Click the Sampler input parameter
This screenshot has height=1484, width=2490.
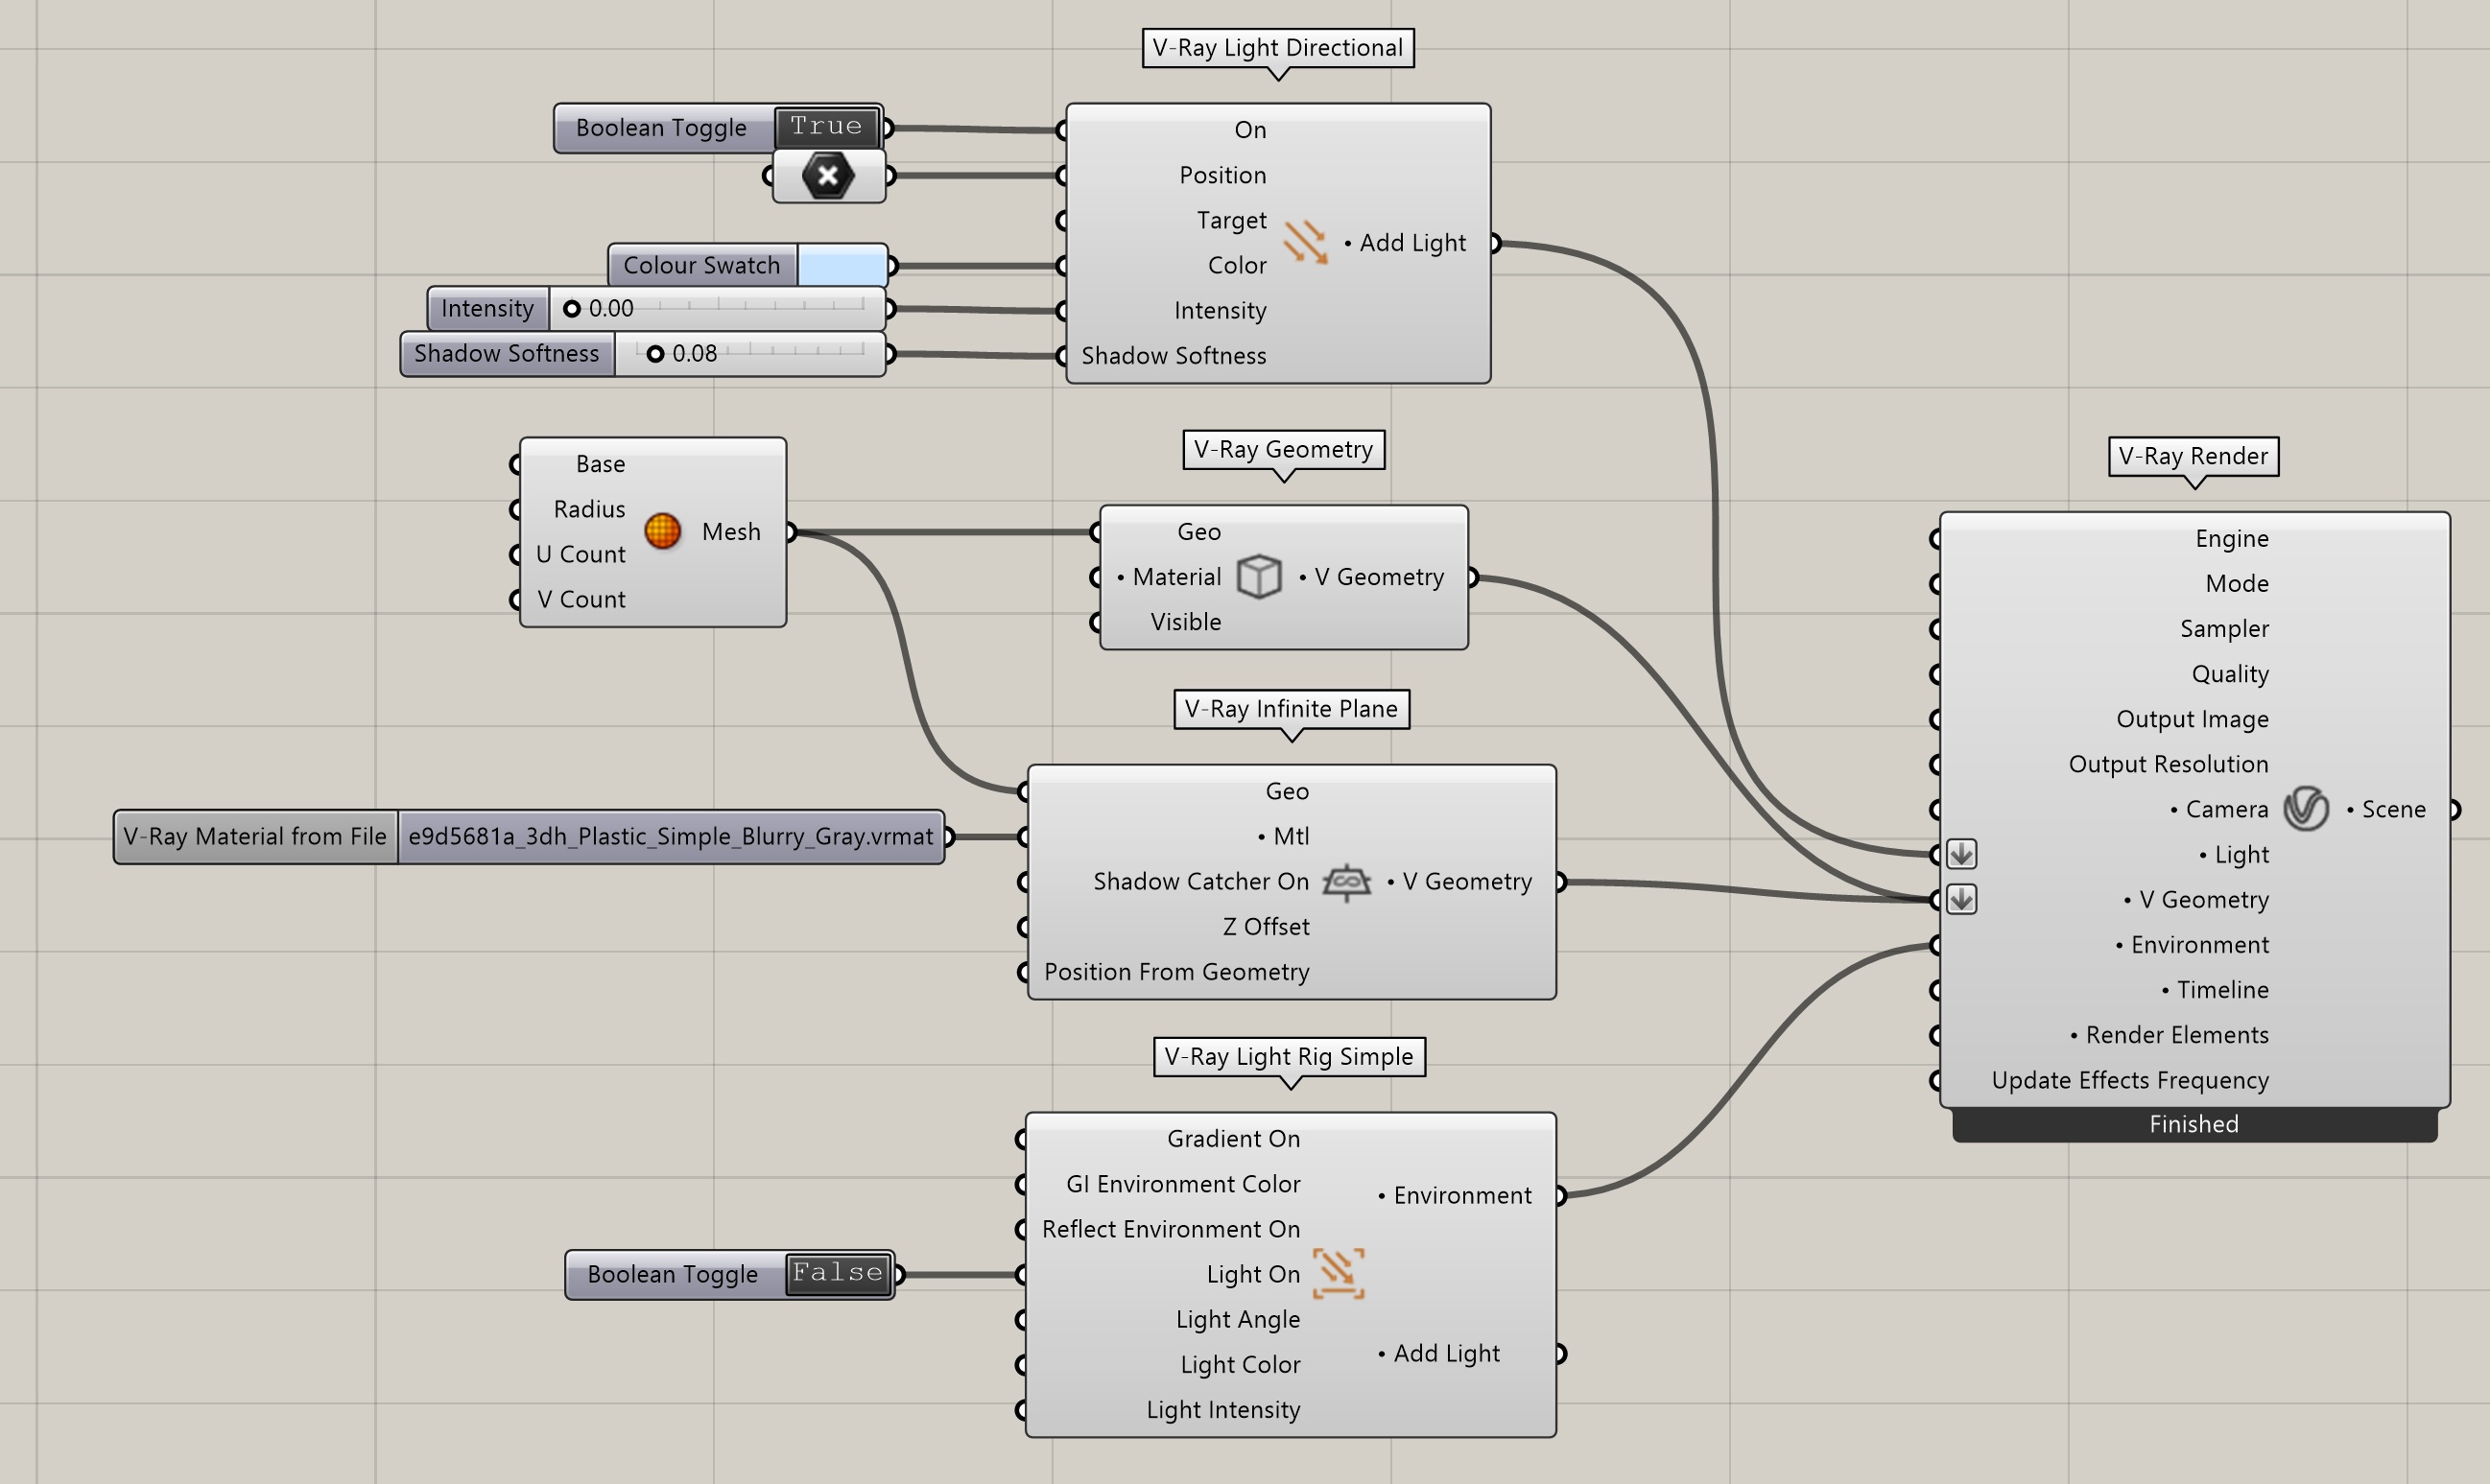point(2224,628)
